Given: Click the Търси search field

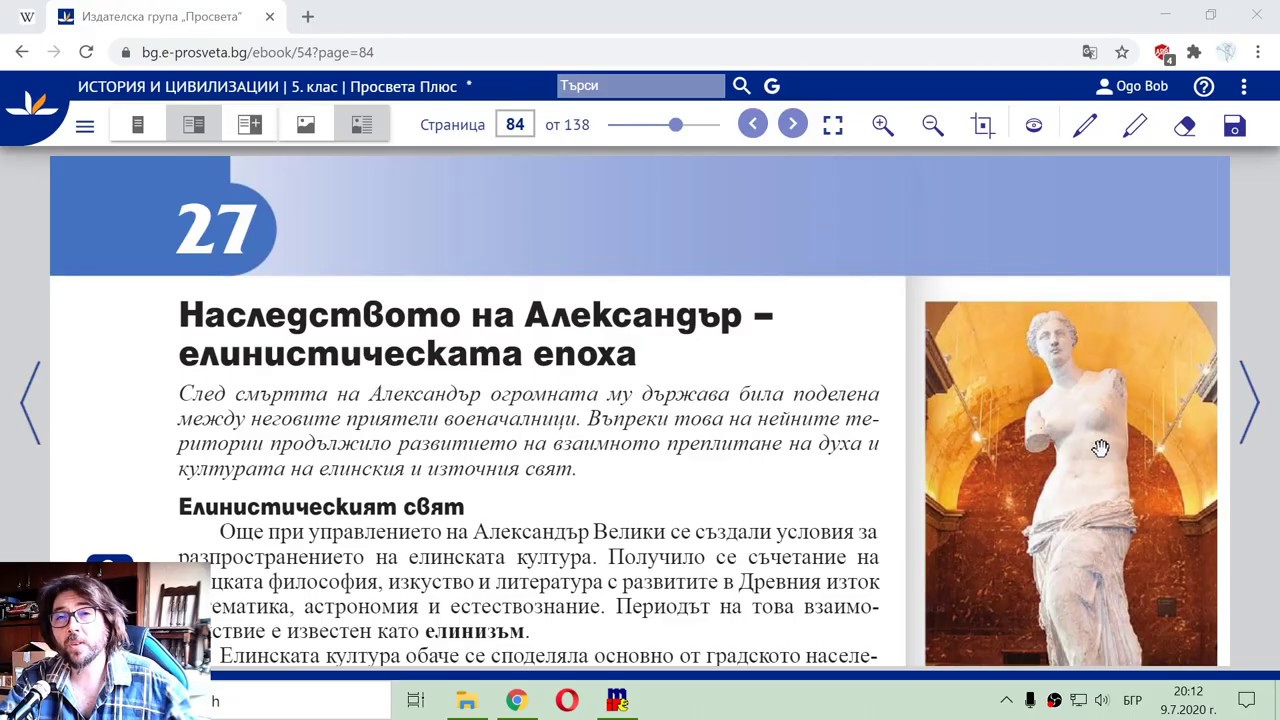Looking at the screenshot, I should pos(641,86).
